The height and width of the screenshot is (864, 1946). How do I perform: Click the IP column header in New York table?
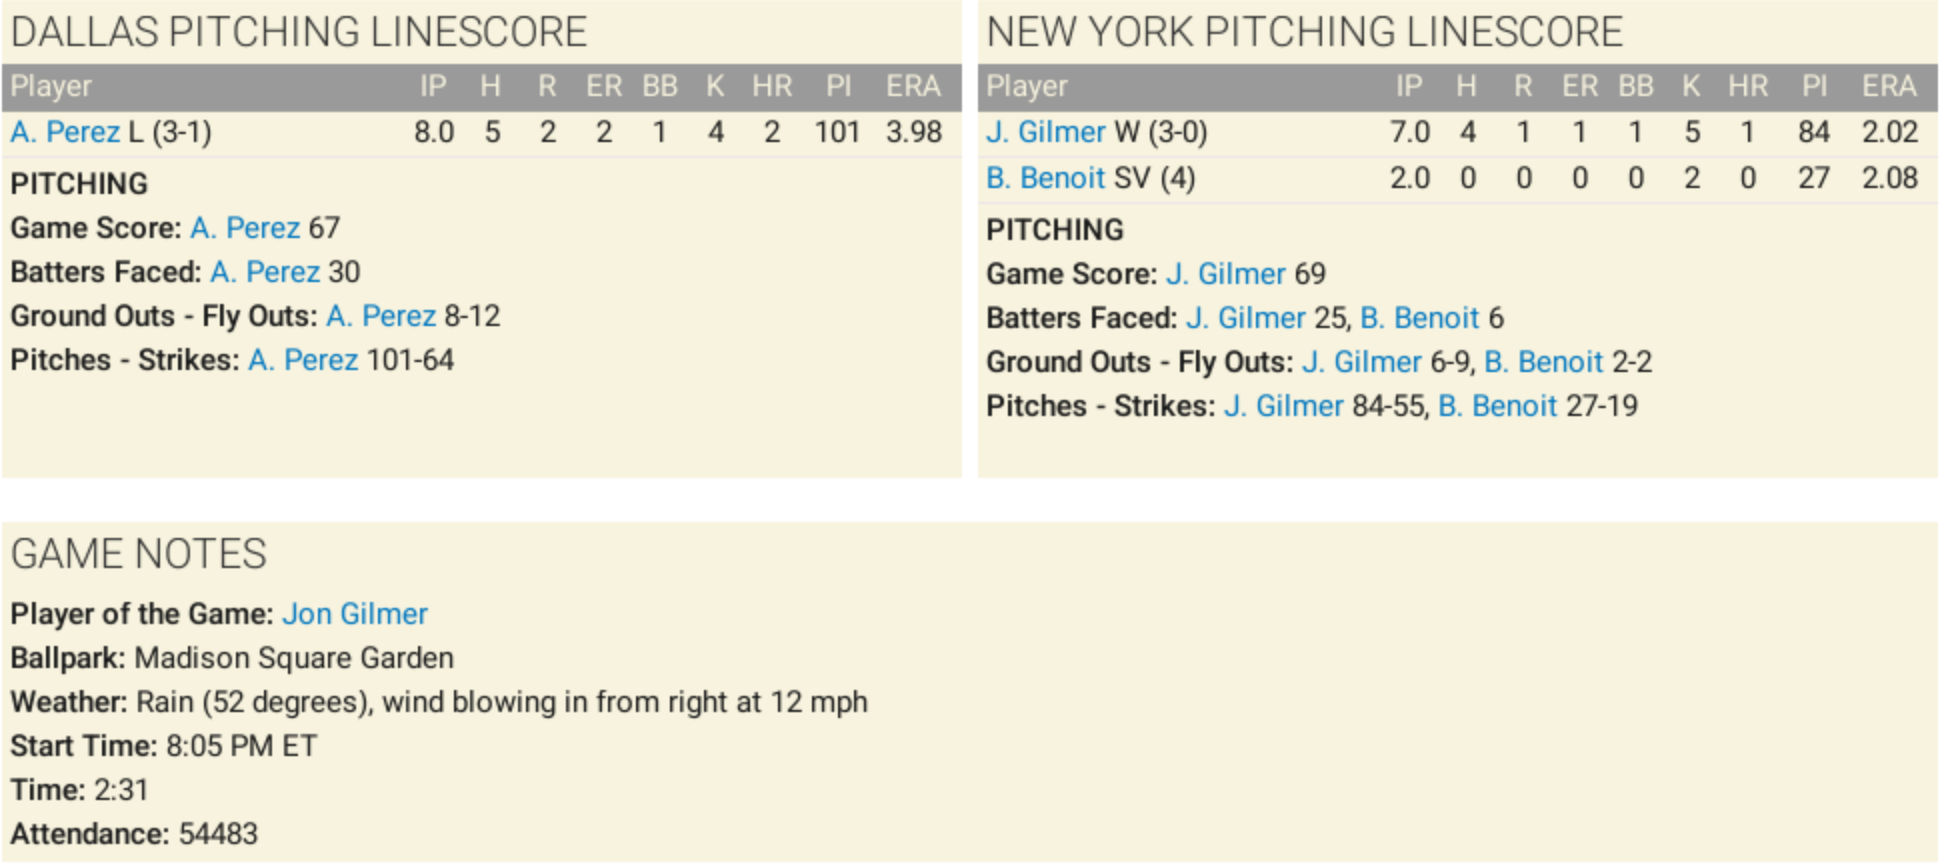tap(1409, 87)
